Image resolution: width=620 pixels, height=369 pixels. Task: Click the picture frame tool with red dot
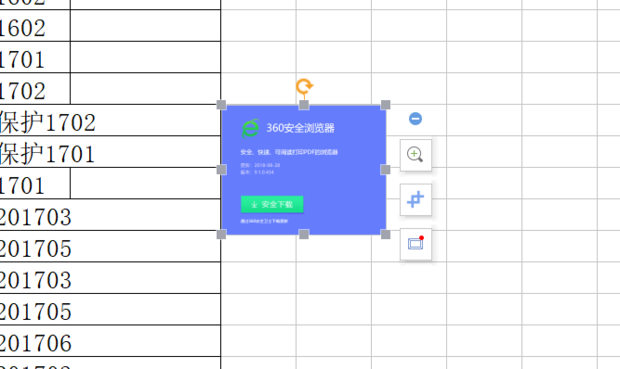click(x=416, y=244)
